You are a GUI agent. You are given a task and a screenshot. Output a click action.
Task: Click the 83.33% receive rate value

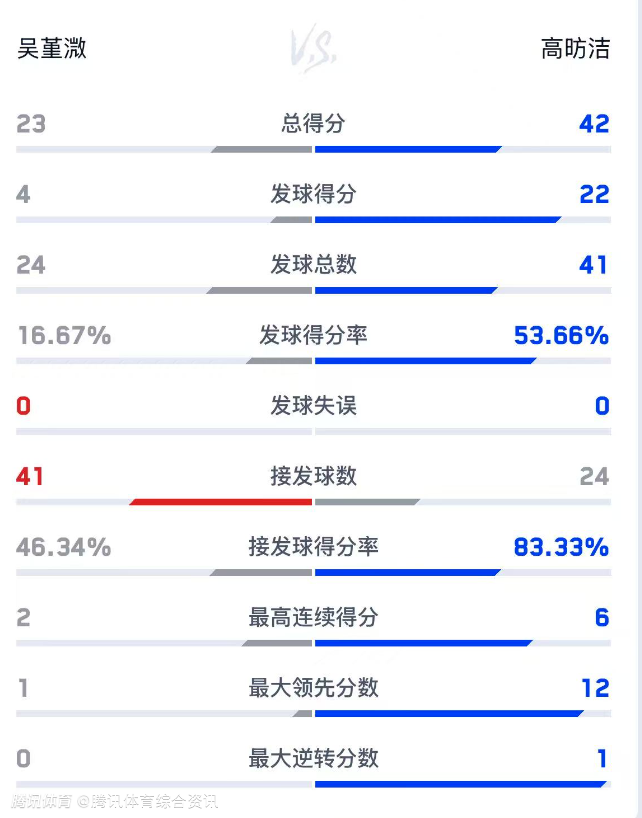click(561, 547)
